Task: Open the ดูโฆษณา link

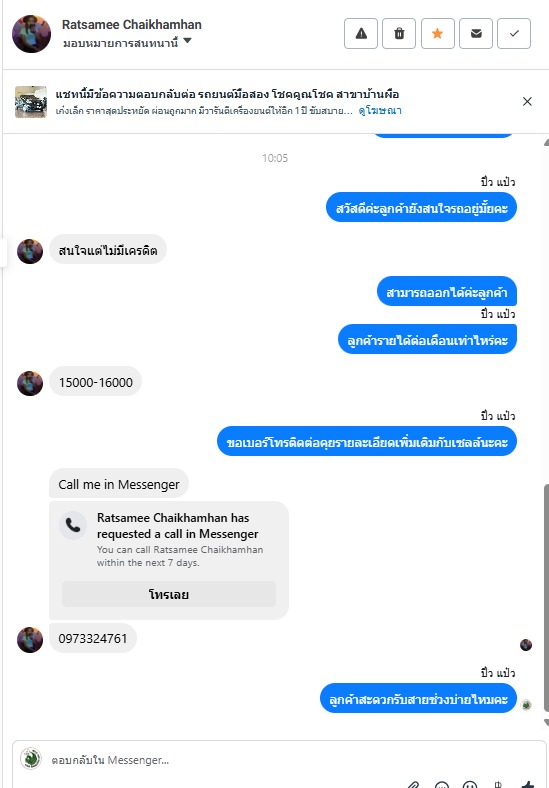Action: 380,111
